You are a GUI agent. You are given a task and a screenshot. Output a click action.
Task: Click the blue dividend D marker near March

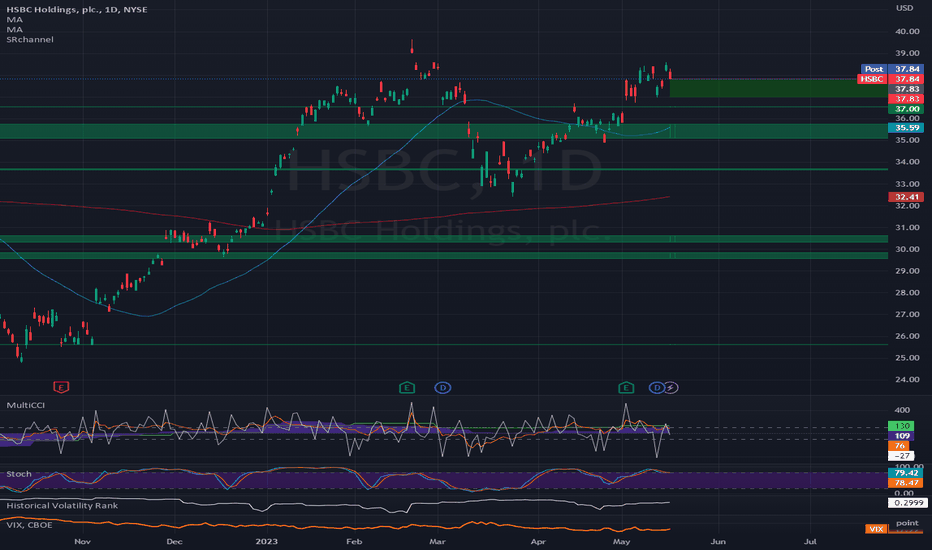pyautogui.click(x=443, y=388)
